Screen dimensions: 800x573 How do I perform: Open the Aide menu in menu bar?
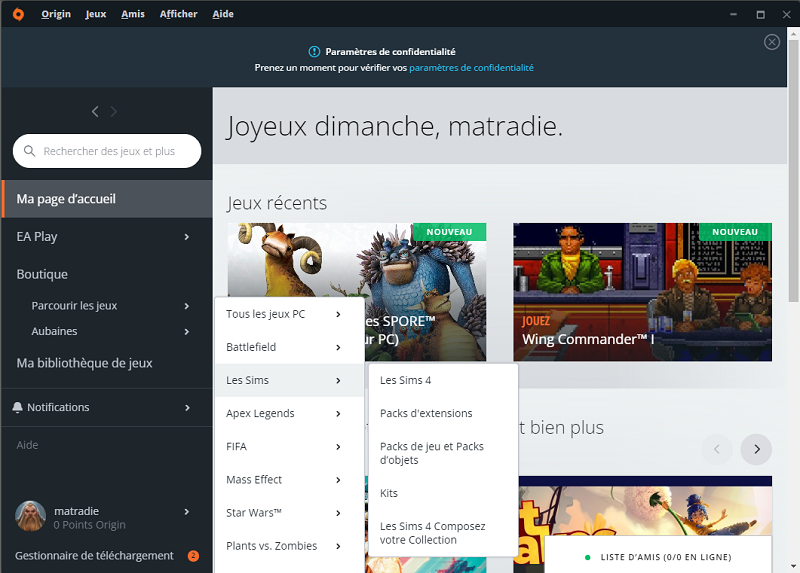[223, 14]
